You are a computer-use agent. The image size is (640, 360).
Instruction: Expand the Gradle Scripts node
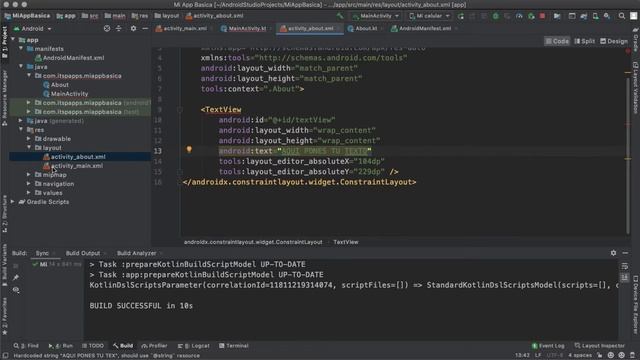point(13,202)
